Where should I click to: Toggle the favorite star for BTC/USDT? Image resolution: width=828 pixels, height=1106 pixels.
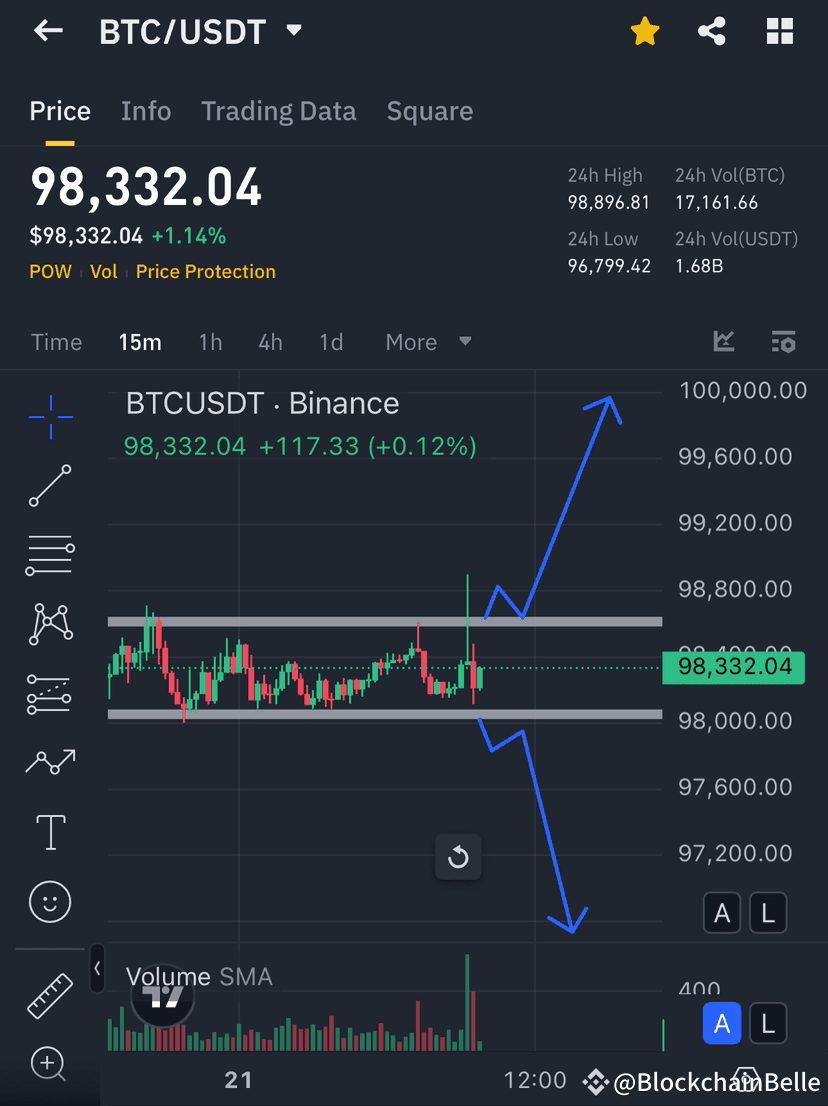pos(645,31)
